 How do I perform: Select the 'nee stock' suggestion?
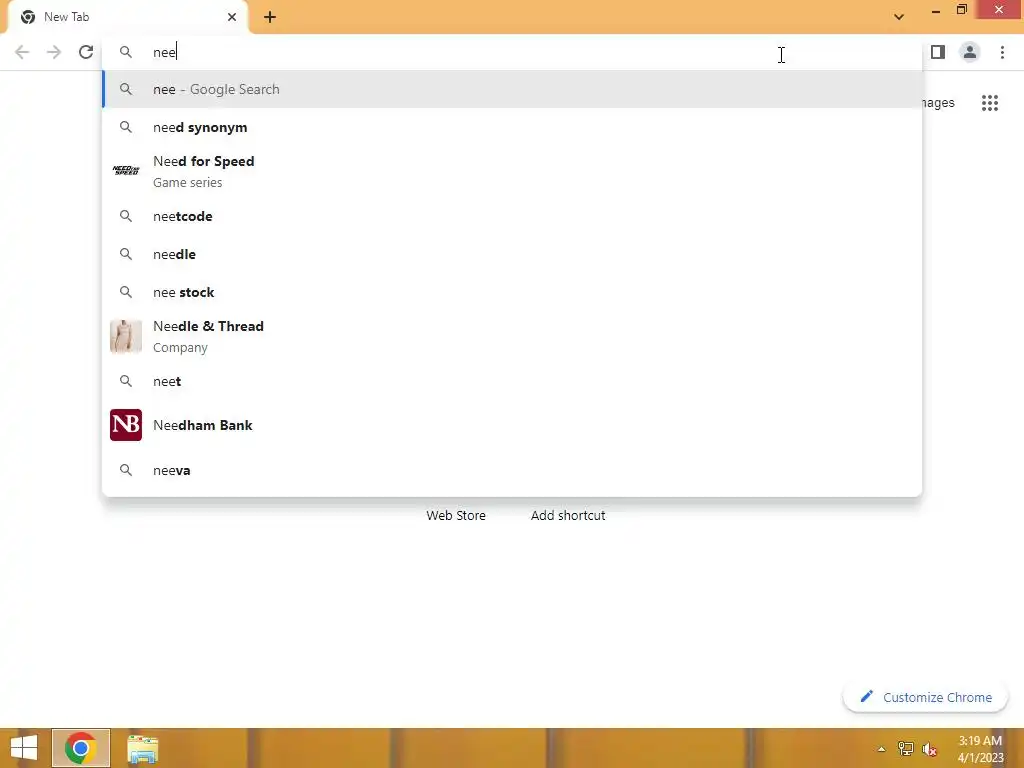click(x=512, y=292)
